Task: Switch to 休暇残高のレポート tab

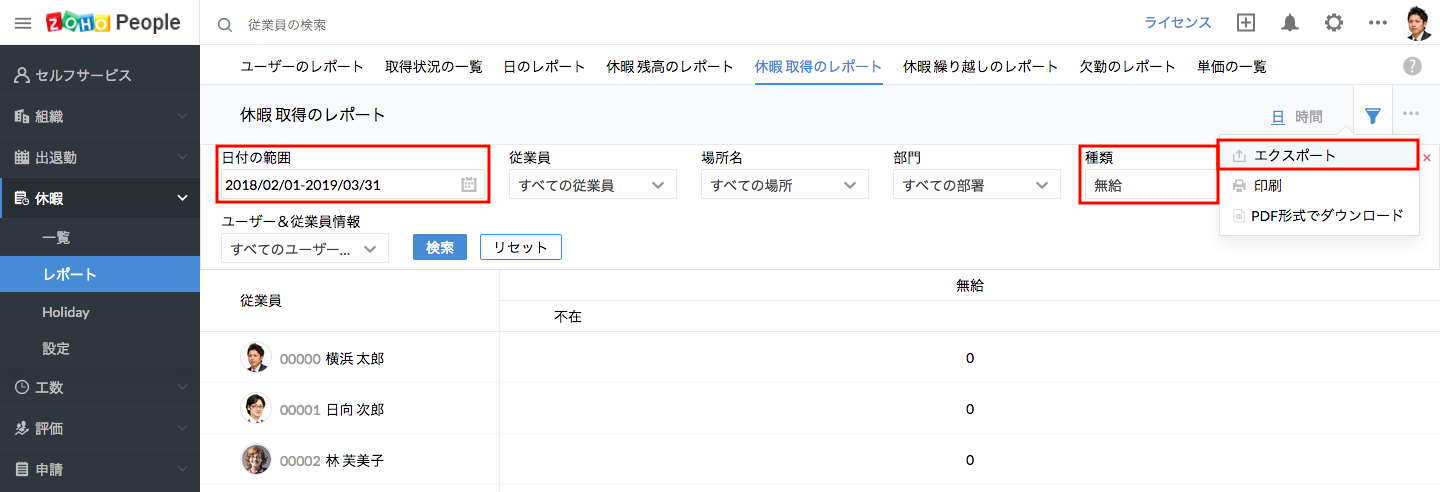Action: pyautogui.click(x=669, y=67)
